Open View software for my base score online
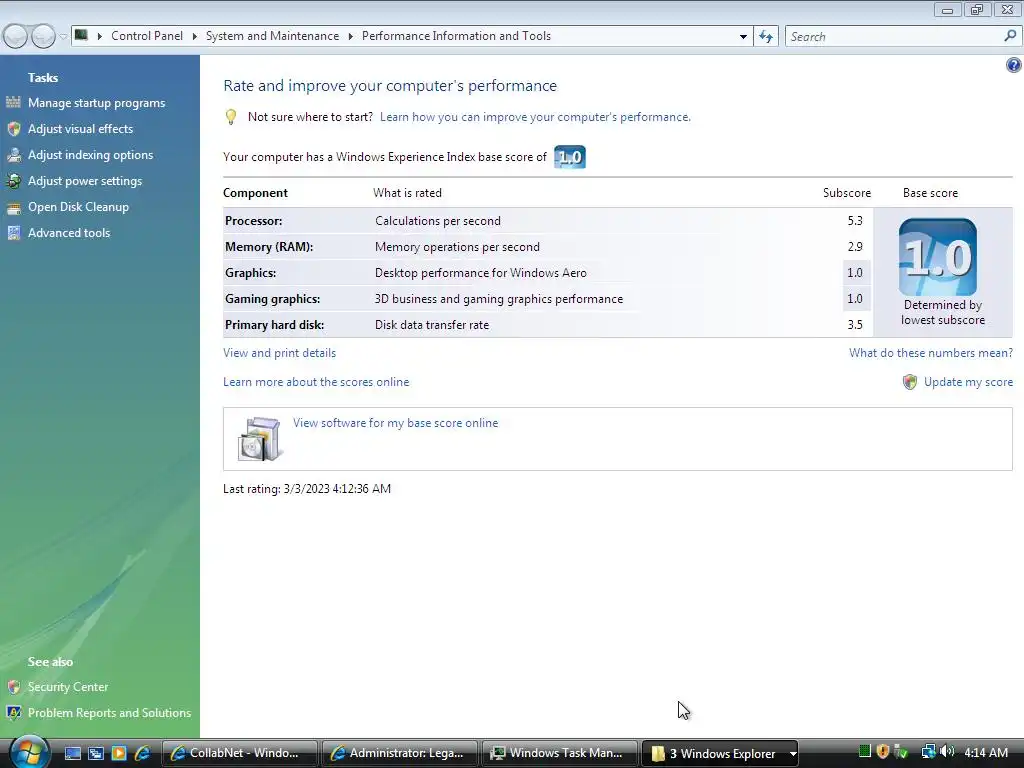The height and width of the screenshot is (768, 1024). click(x=395, y=423)
